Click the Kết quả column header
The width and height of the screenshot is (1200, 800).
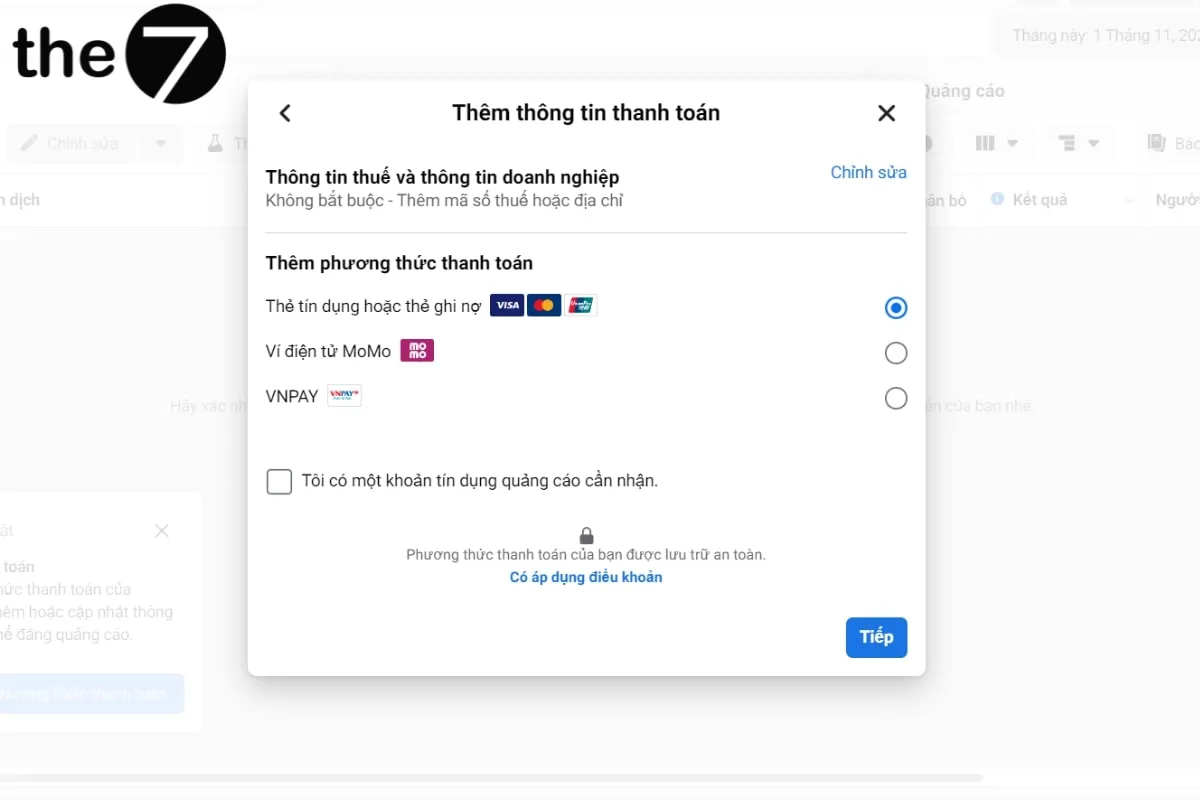click(x=1039, y=200)
